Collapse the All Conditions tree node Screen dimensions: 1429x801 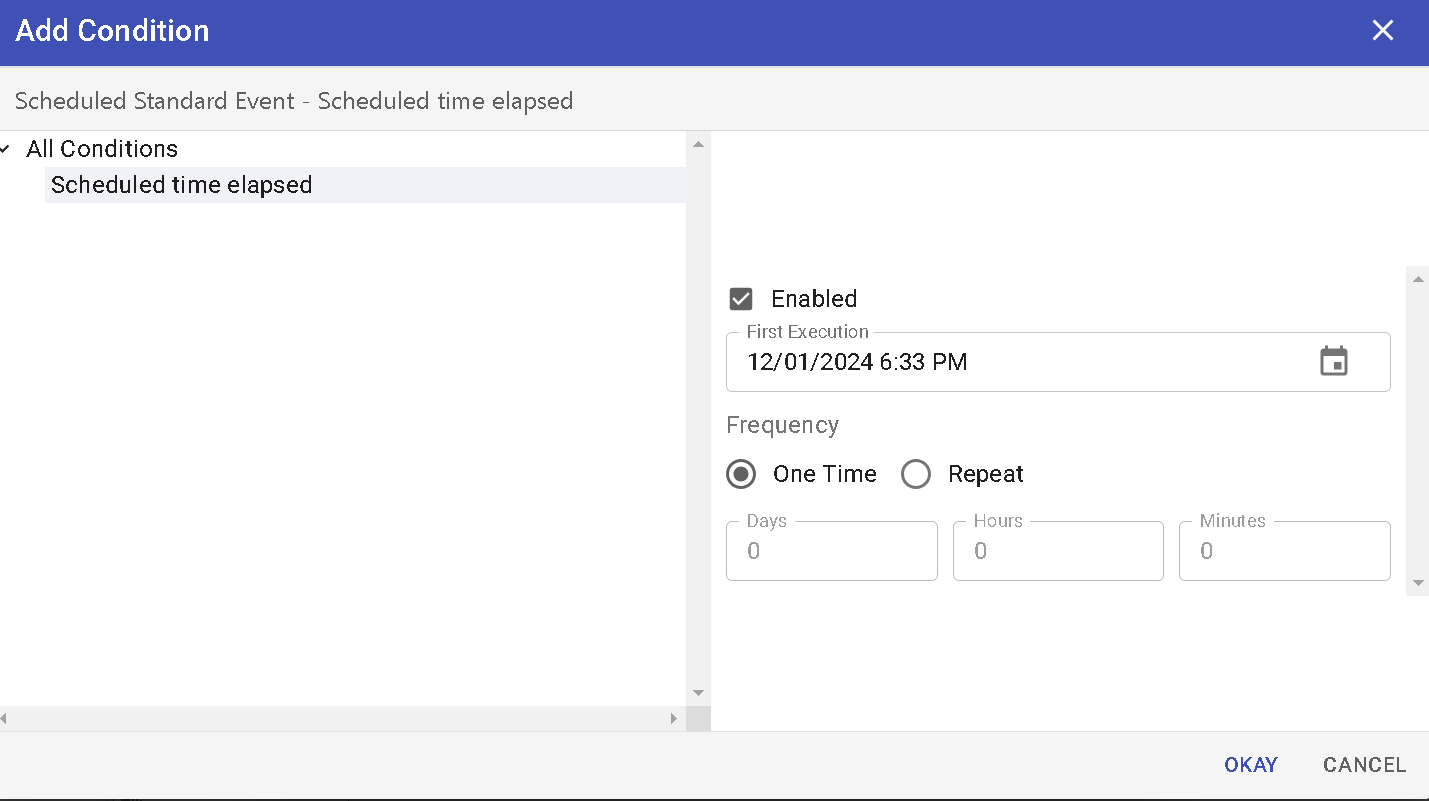pyautogui.click(x=6, y=150)
